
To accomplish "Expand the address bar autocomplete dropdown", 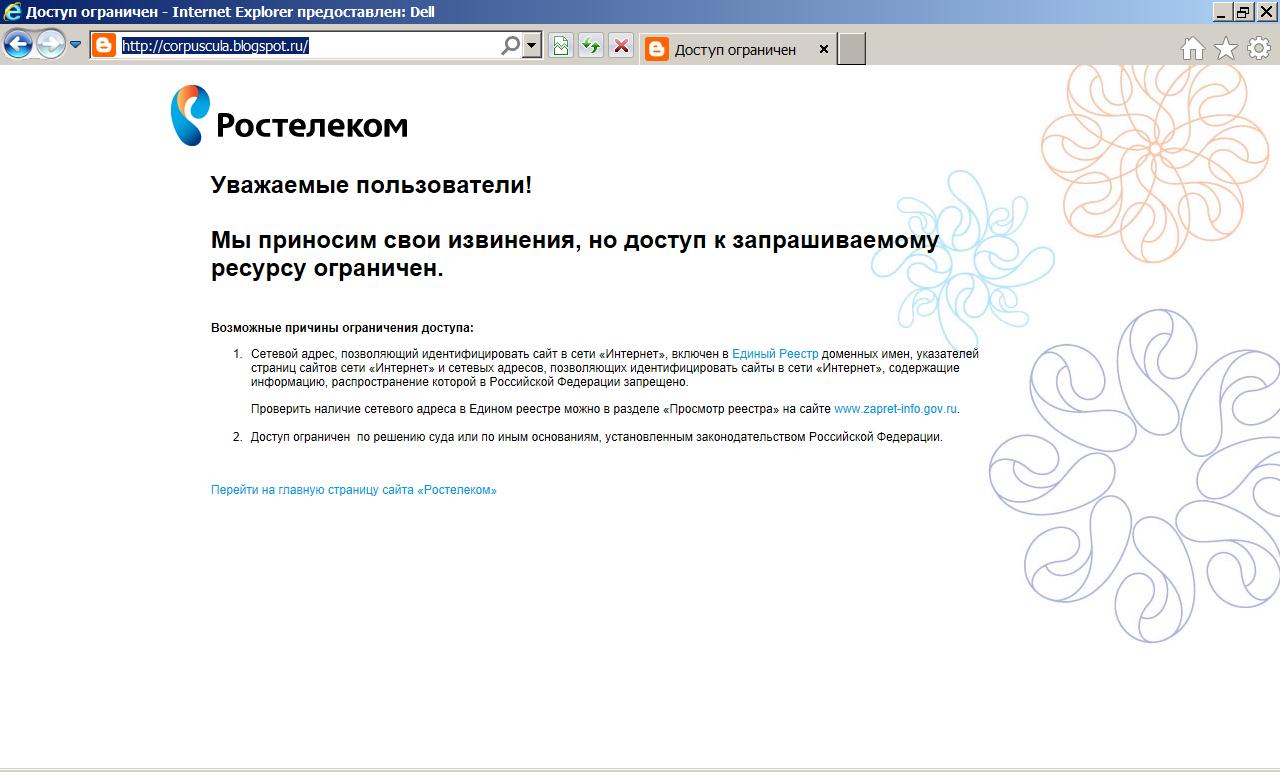I will (x=532, y=45).
